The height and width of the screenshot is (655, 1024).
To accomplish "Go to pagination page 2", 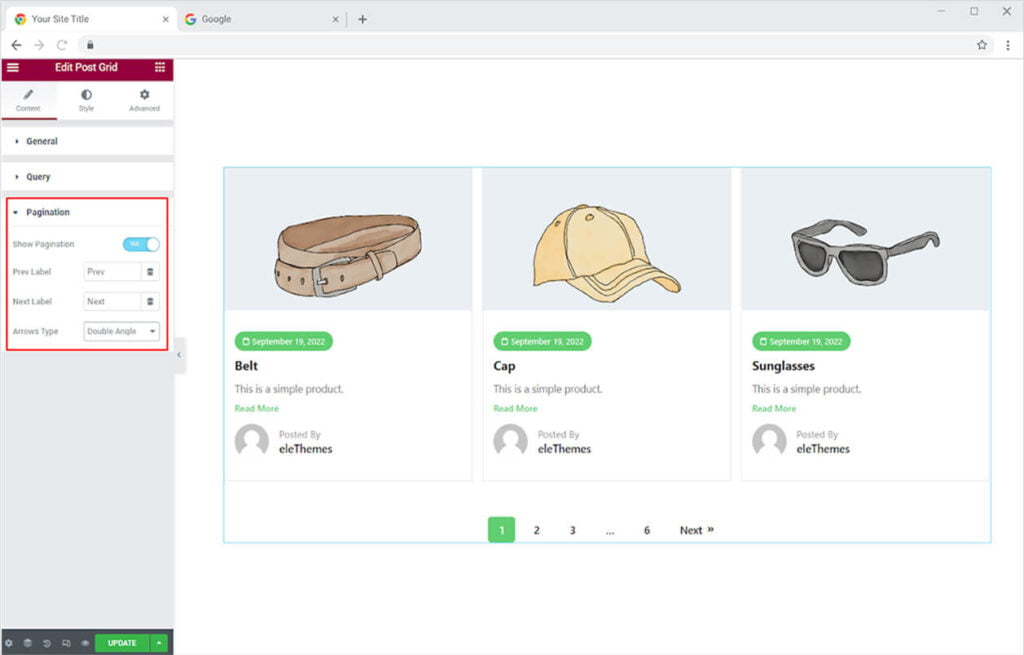I will [x=537, y=531].
